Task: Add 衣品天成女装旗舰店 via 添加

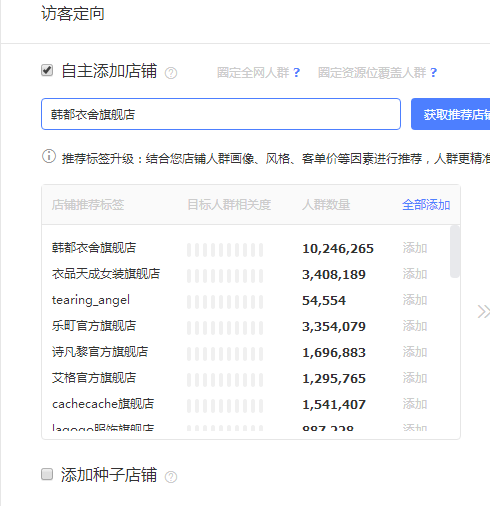Action: point(415,274)
